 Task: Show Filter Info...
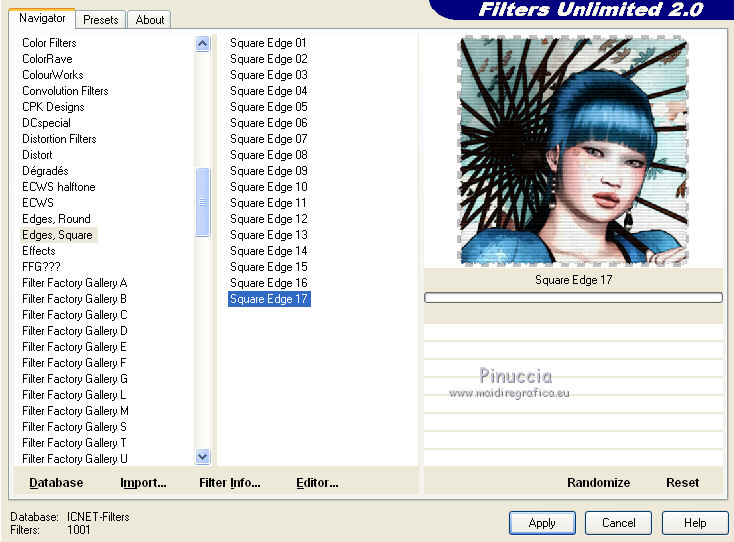click(230, 483)
